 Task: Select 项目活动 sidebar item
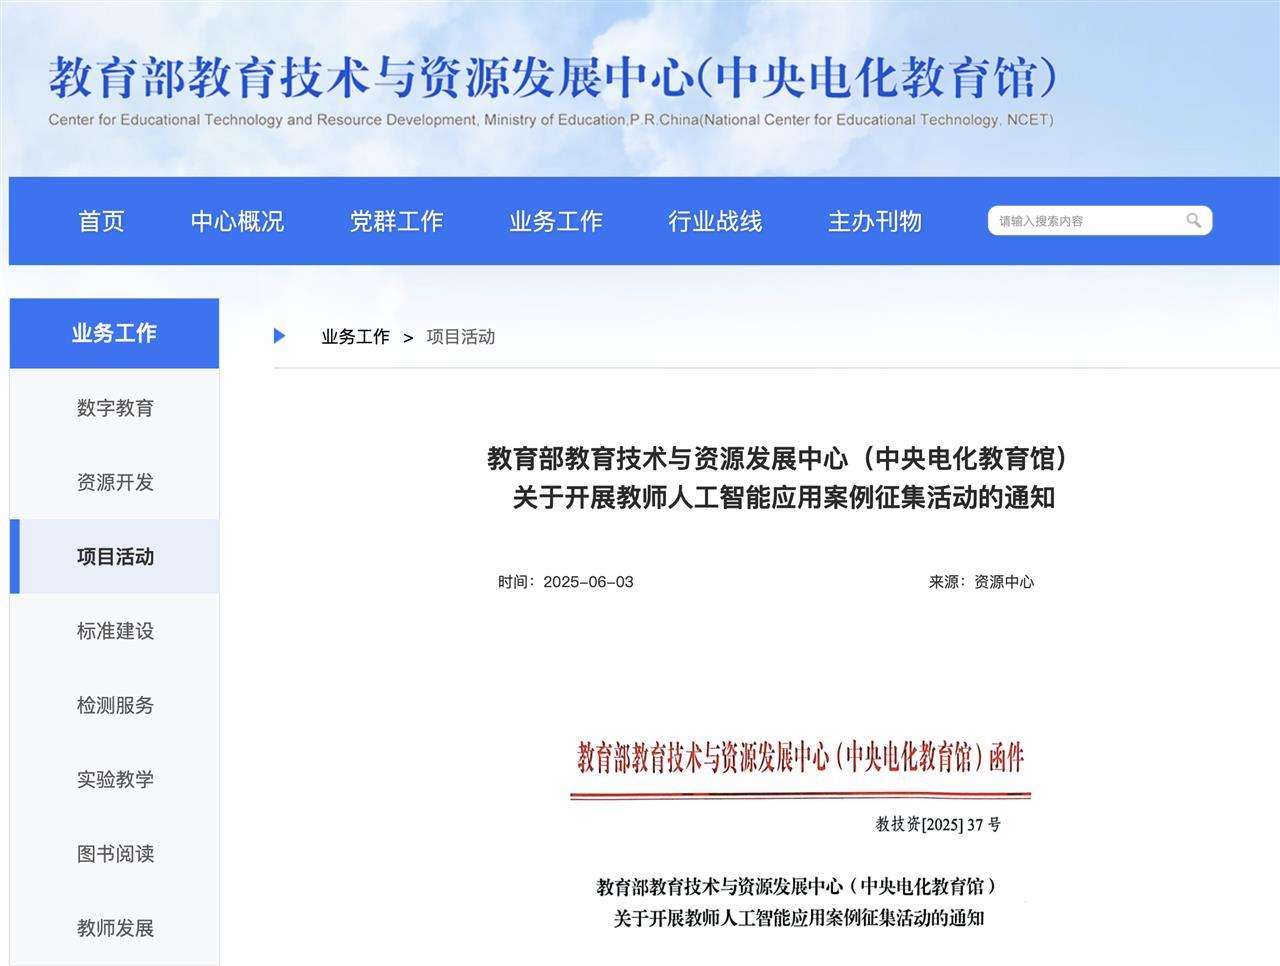(x=115, y=557)
